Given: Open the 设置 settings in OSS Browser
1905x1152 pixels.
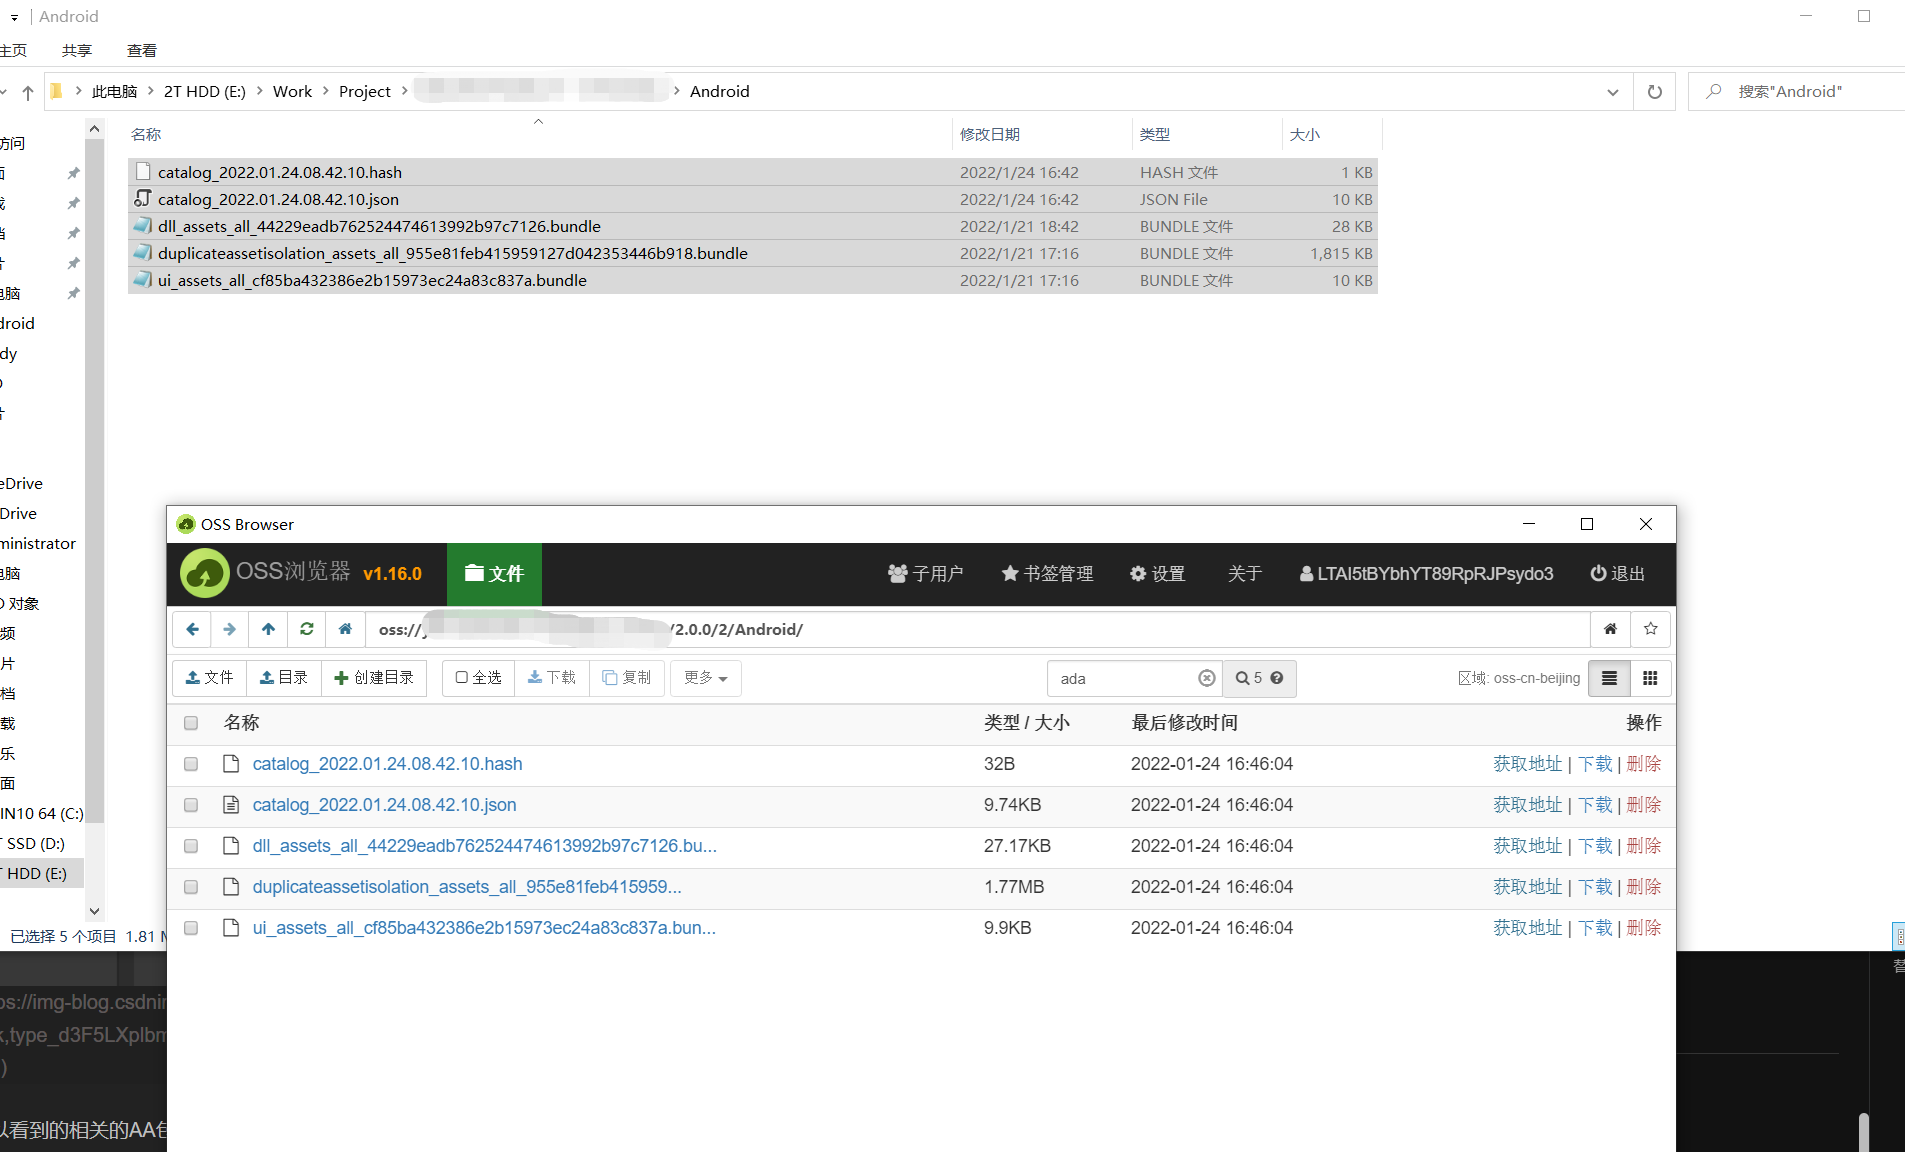Looking at the screenshot, I should pyautogui.click(x=1157, y=573).
